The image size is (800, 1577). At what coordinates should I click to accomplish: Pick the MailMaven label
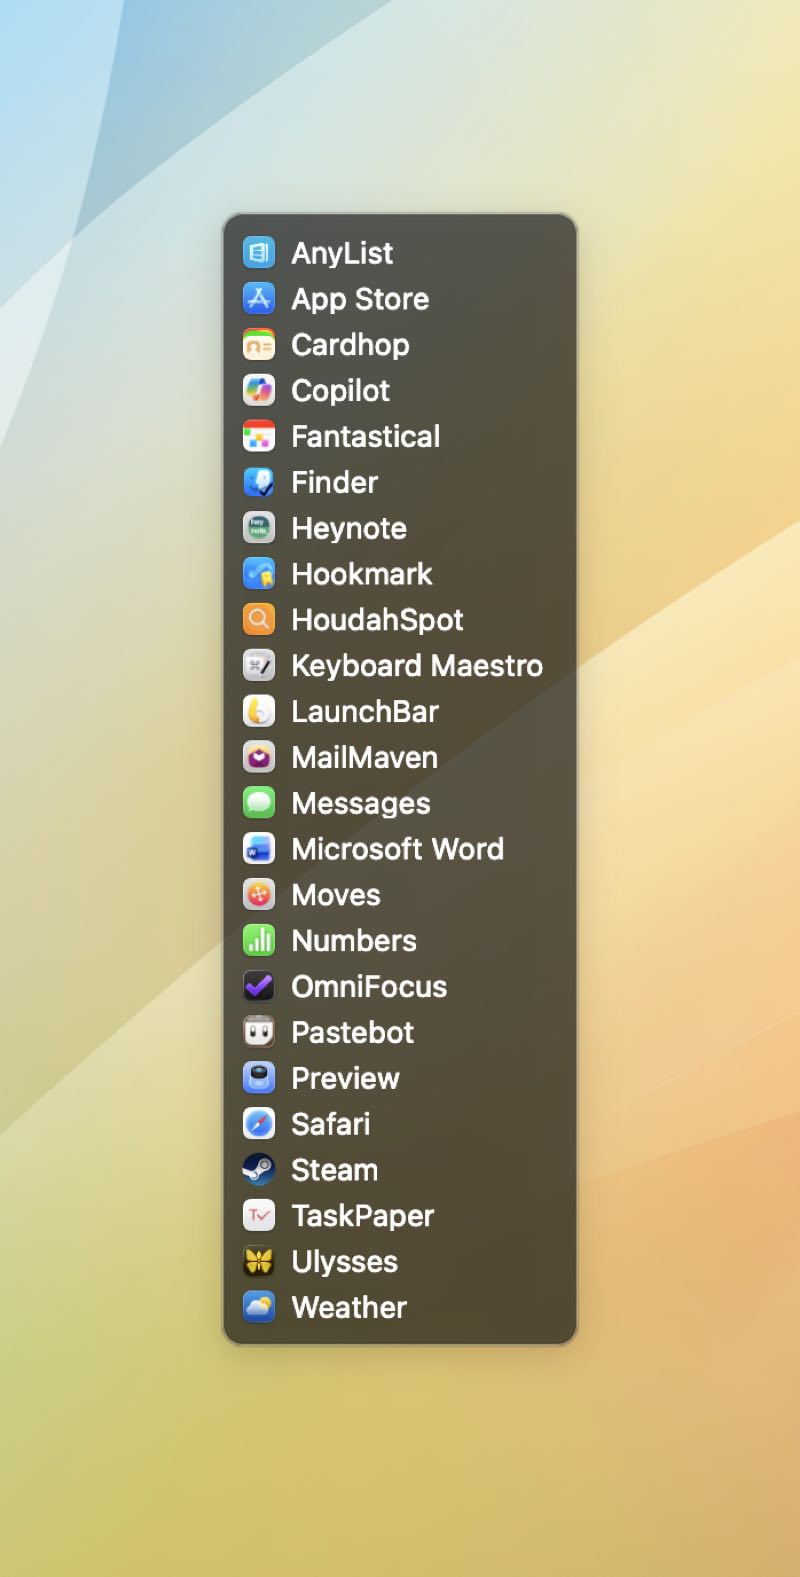(x=364, y=757)
